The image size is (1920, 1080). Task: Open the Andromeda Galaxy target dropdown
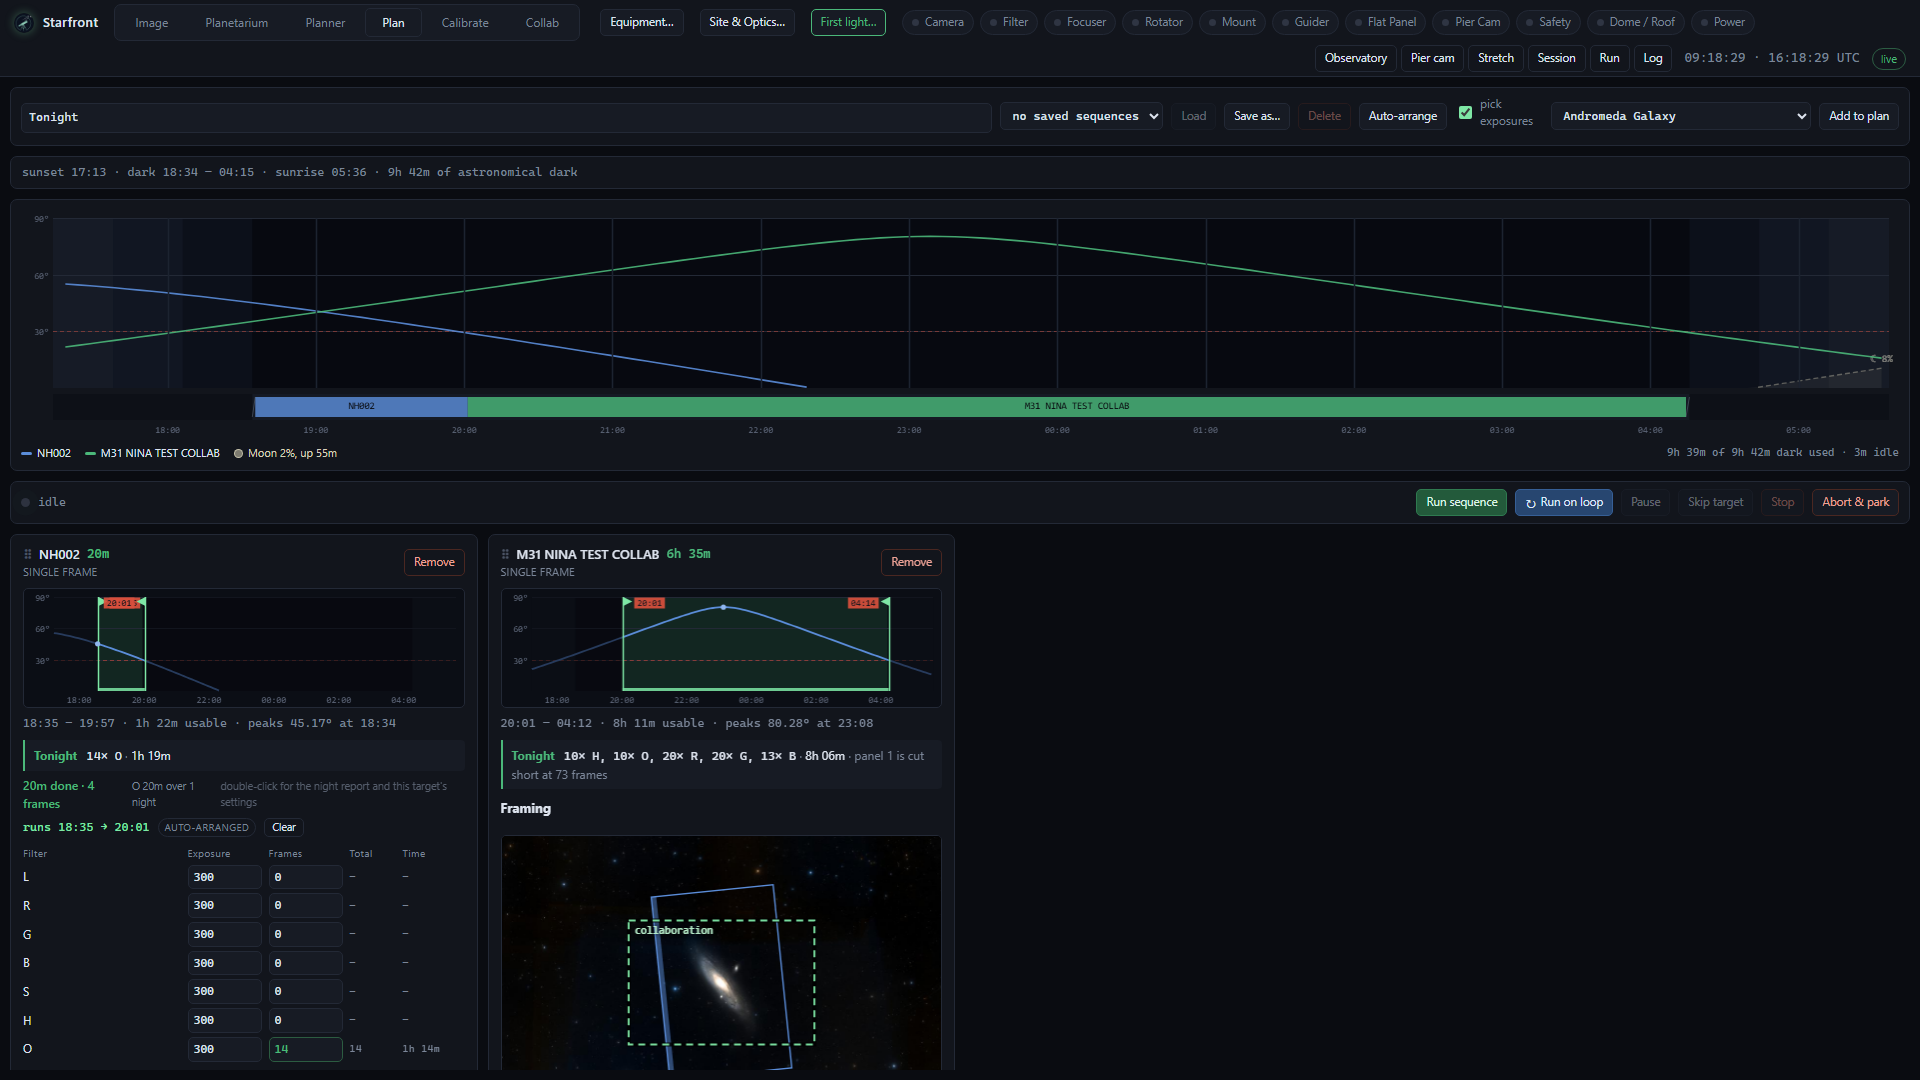[x=1680, y=116]
